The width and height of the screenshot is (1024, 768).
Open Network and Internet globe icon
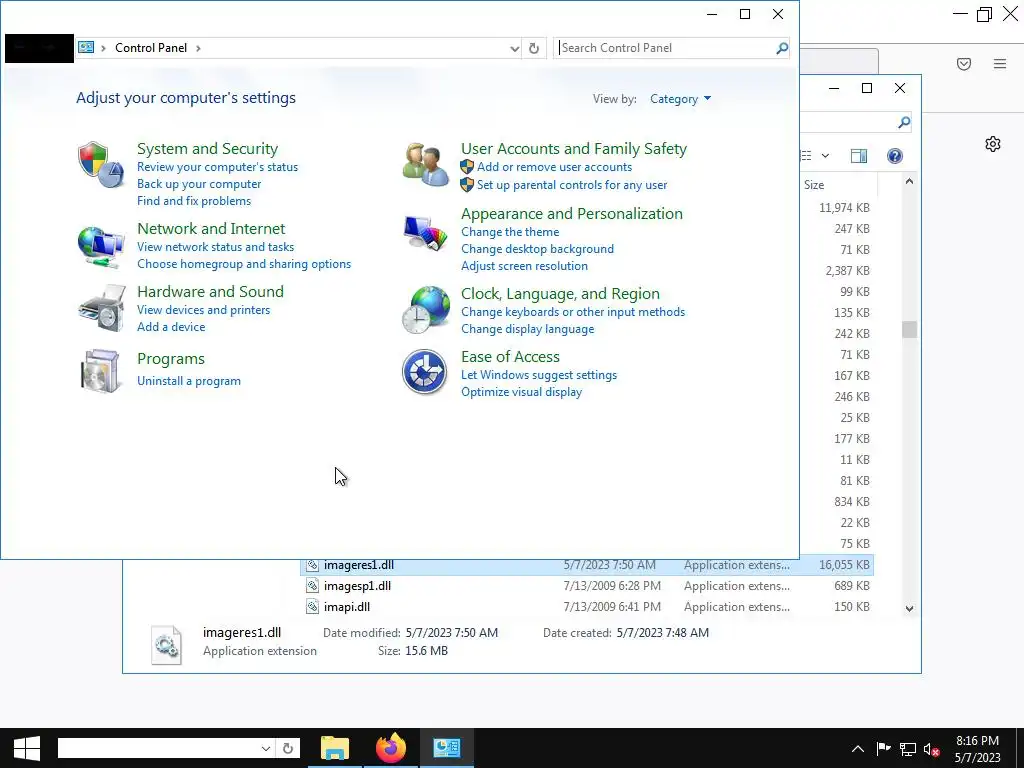tap(101, 247)
